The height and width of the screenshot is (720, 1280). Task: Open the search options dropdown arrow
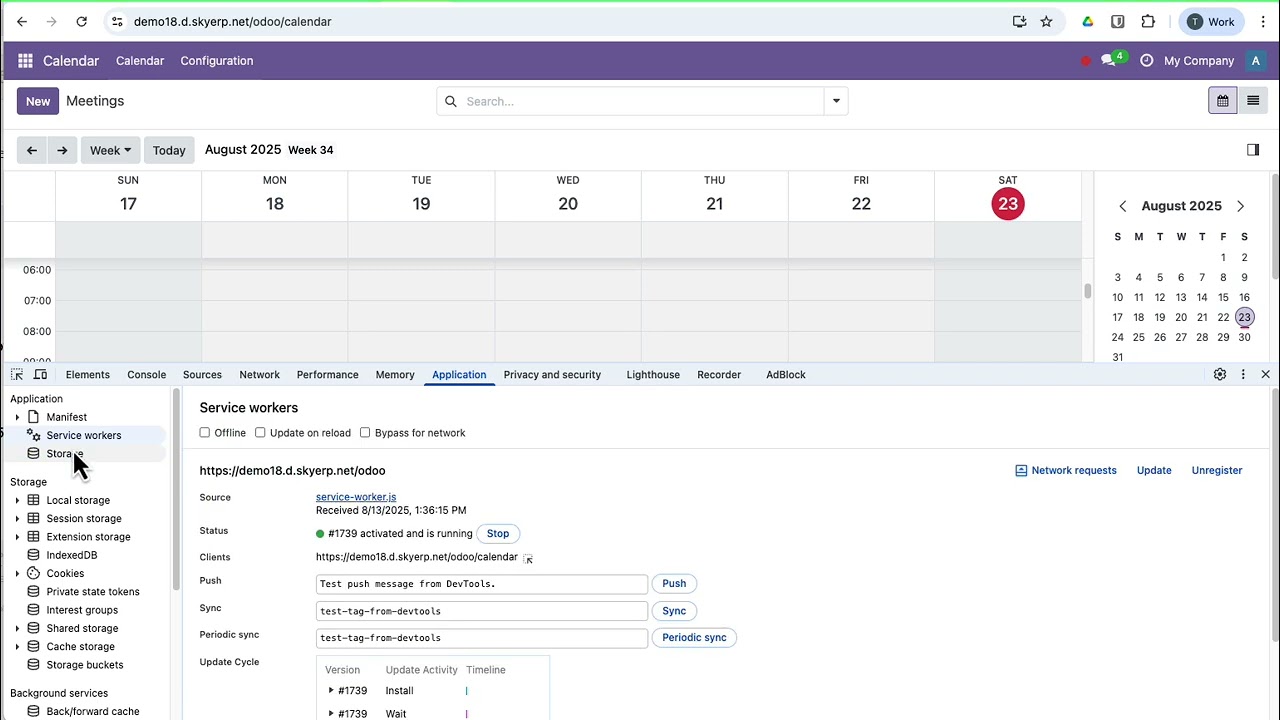[836, 101]
